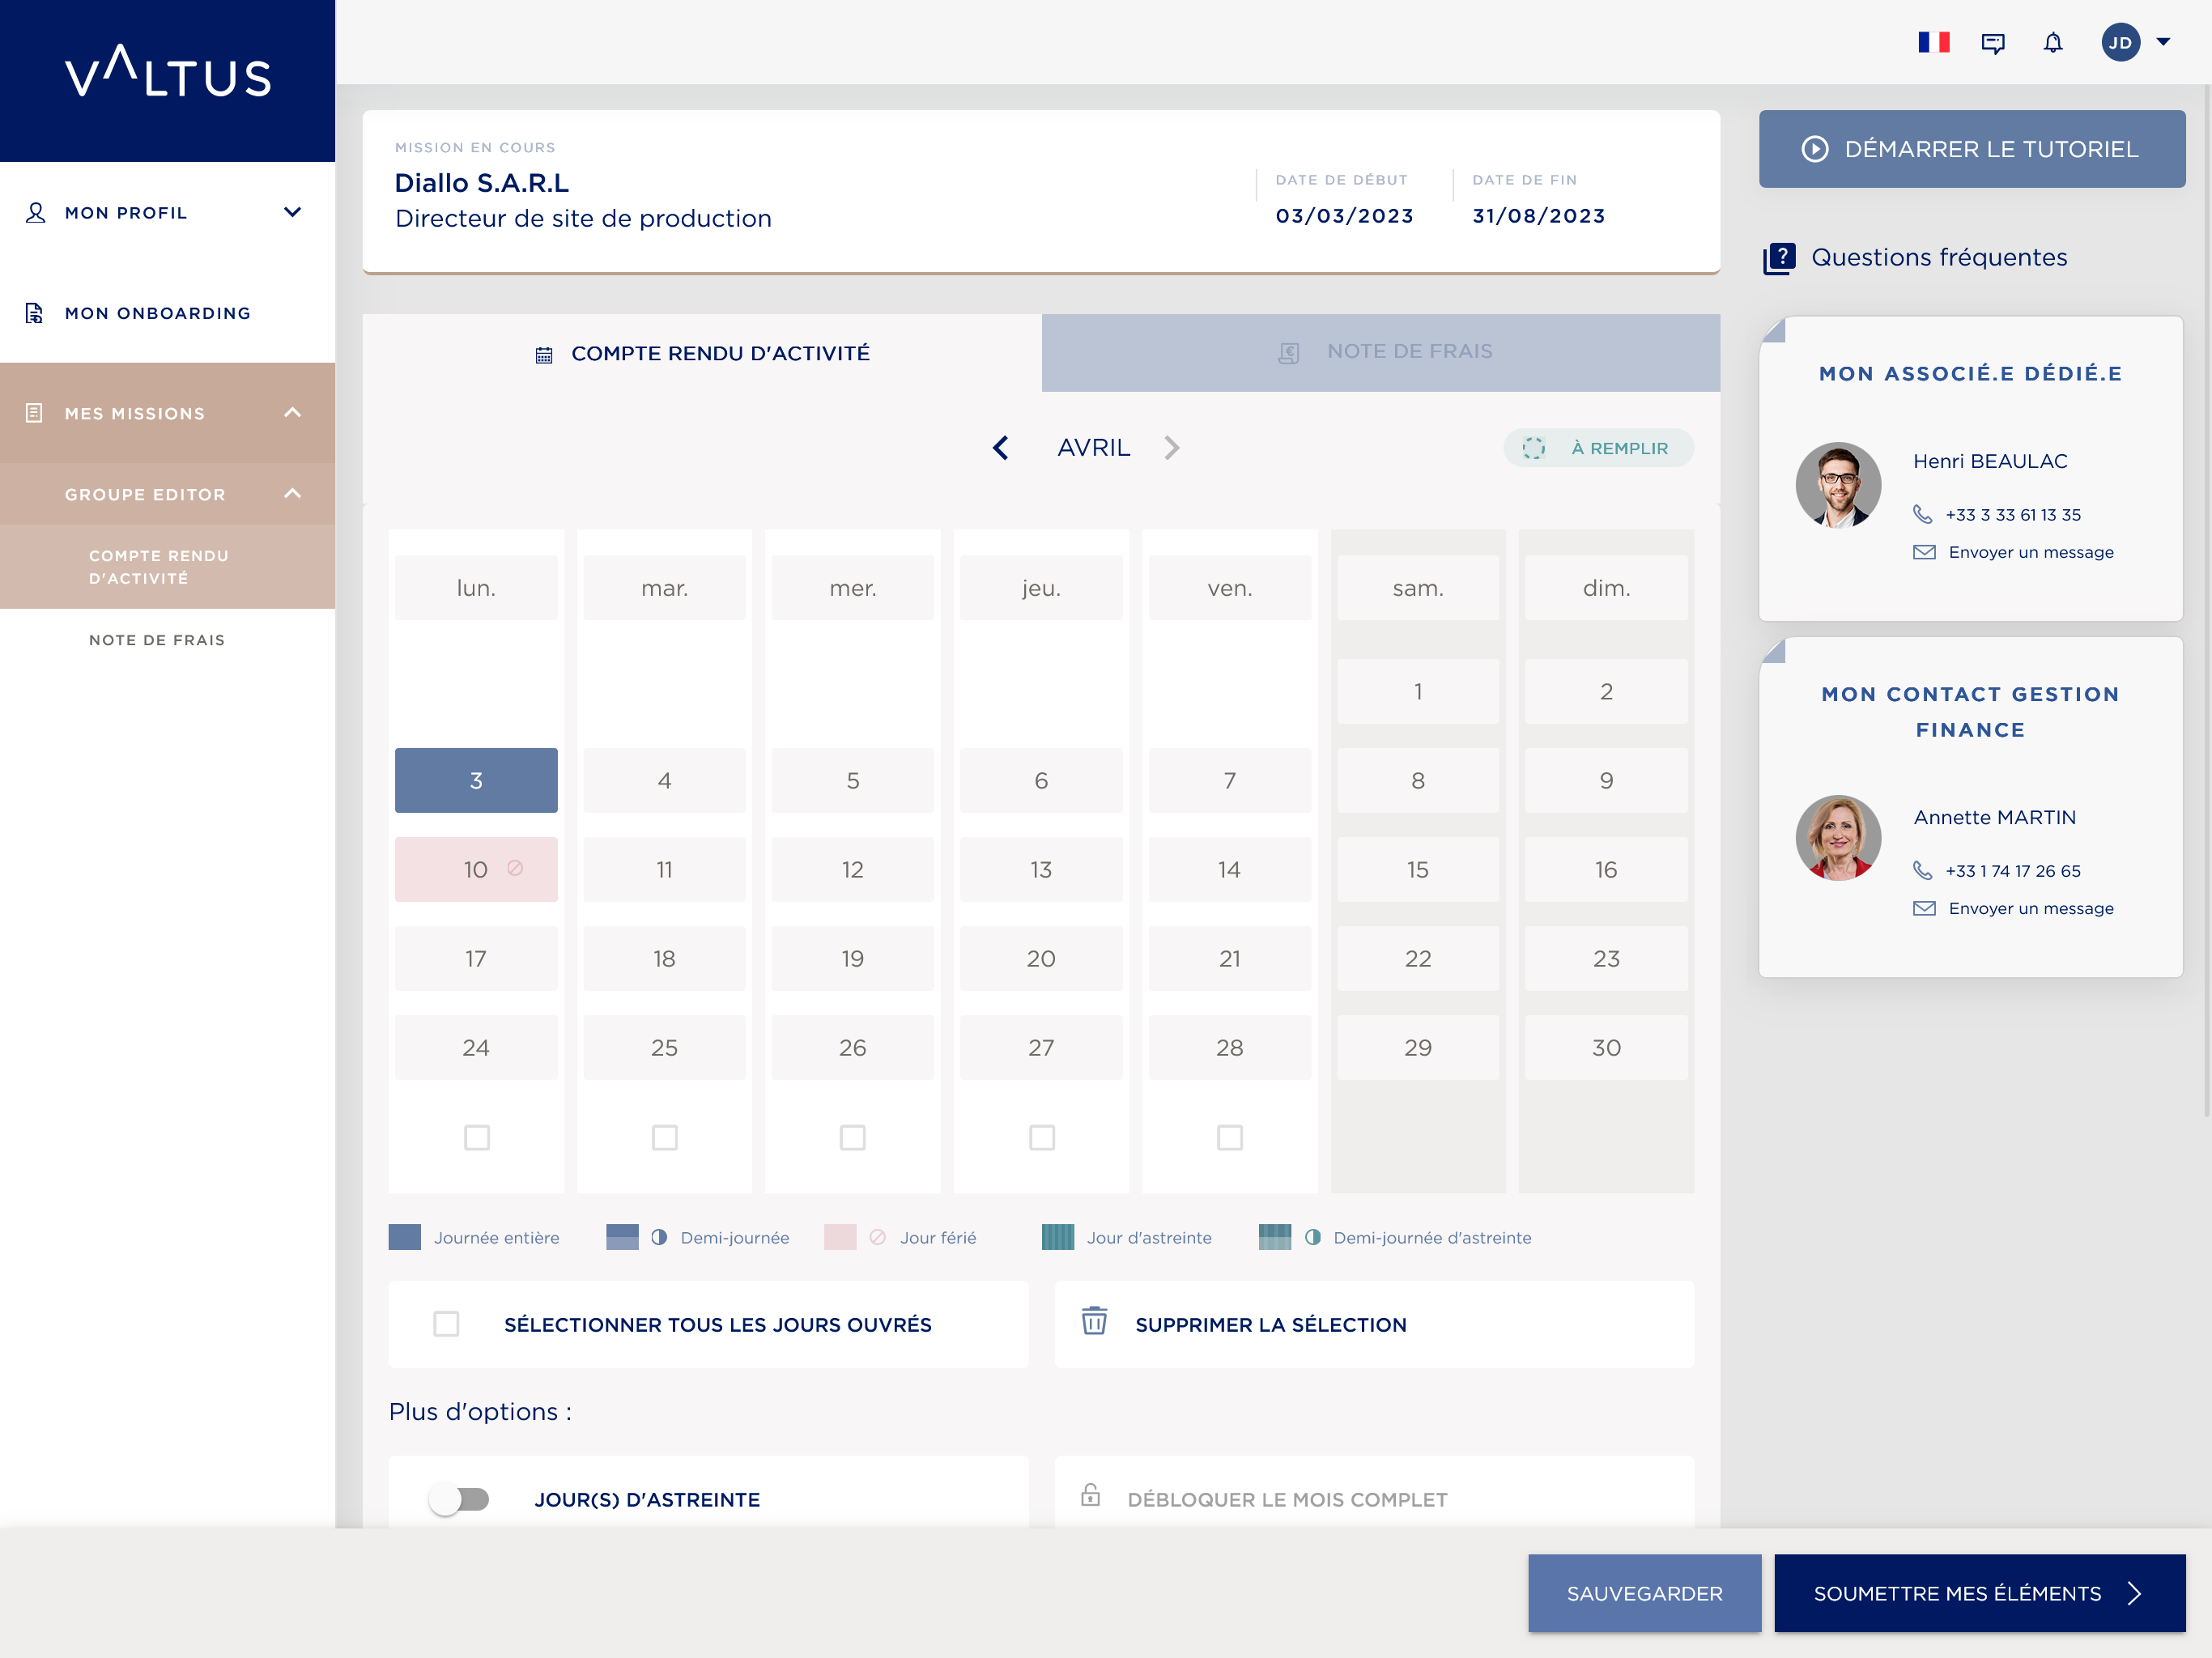
Task: Click Supprimer la sélection button
Action: click(x=1374, y=1324)
